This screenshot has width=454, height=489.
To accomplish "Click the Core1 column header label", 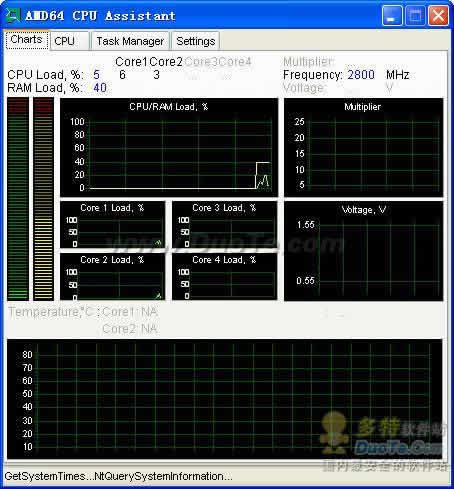I will click(x=131, y=62).
